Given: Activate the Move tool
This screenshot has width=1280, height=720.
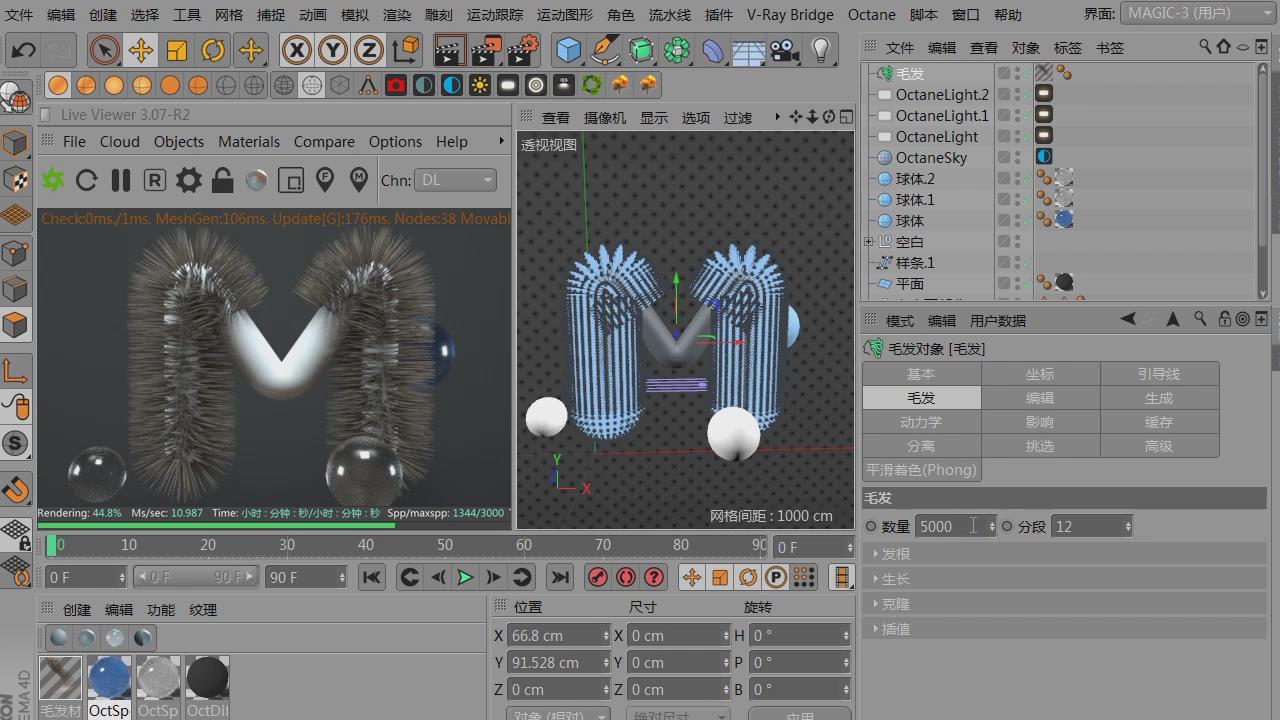Looking at the screenshot, I should coord(140,50).
